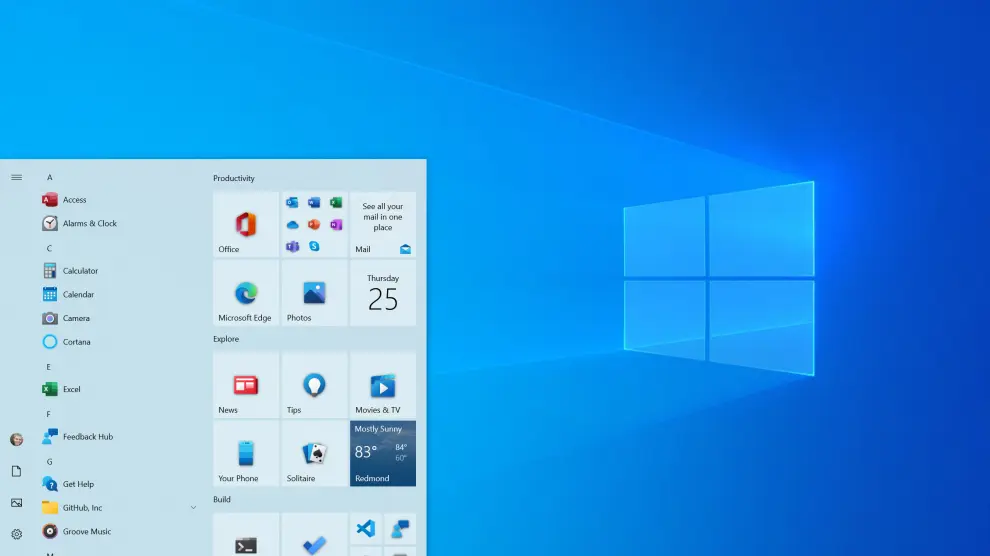Viewport: 990px width, 556px height.
Task: Open the Photos tile
Action: [314, 293]
